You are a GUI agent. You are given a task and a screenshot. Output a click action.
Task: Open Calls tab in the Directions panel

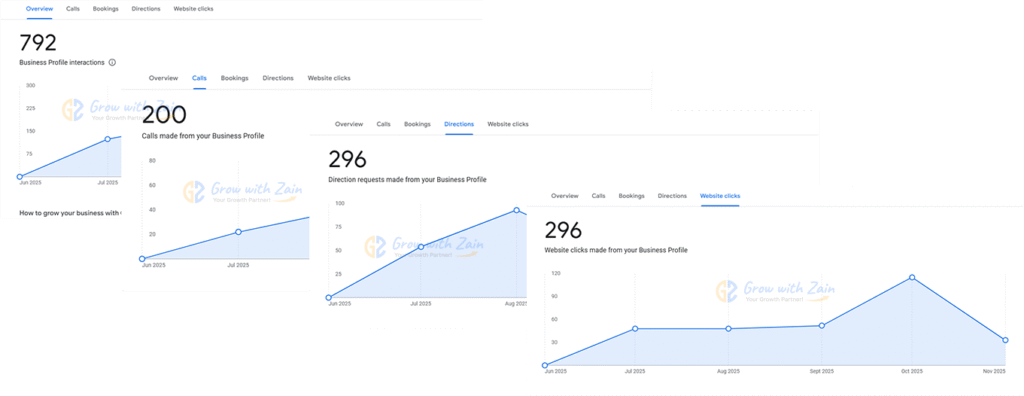click(383, 124)
